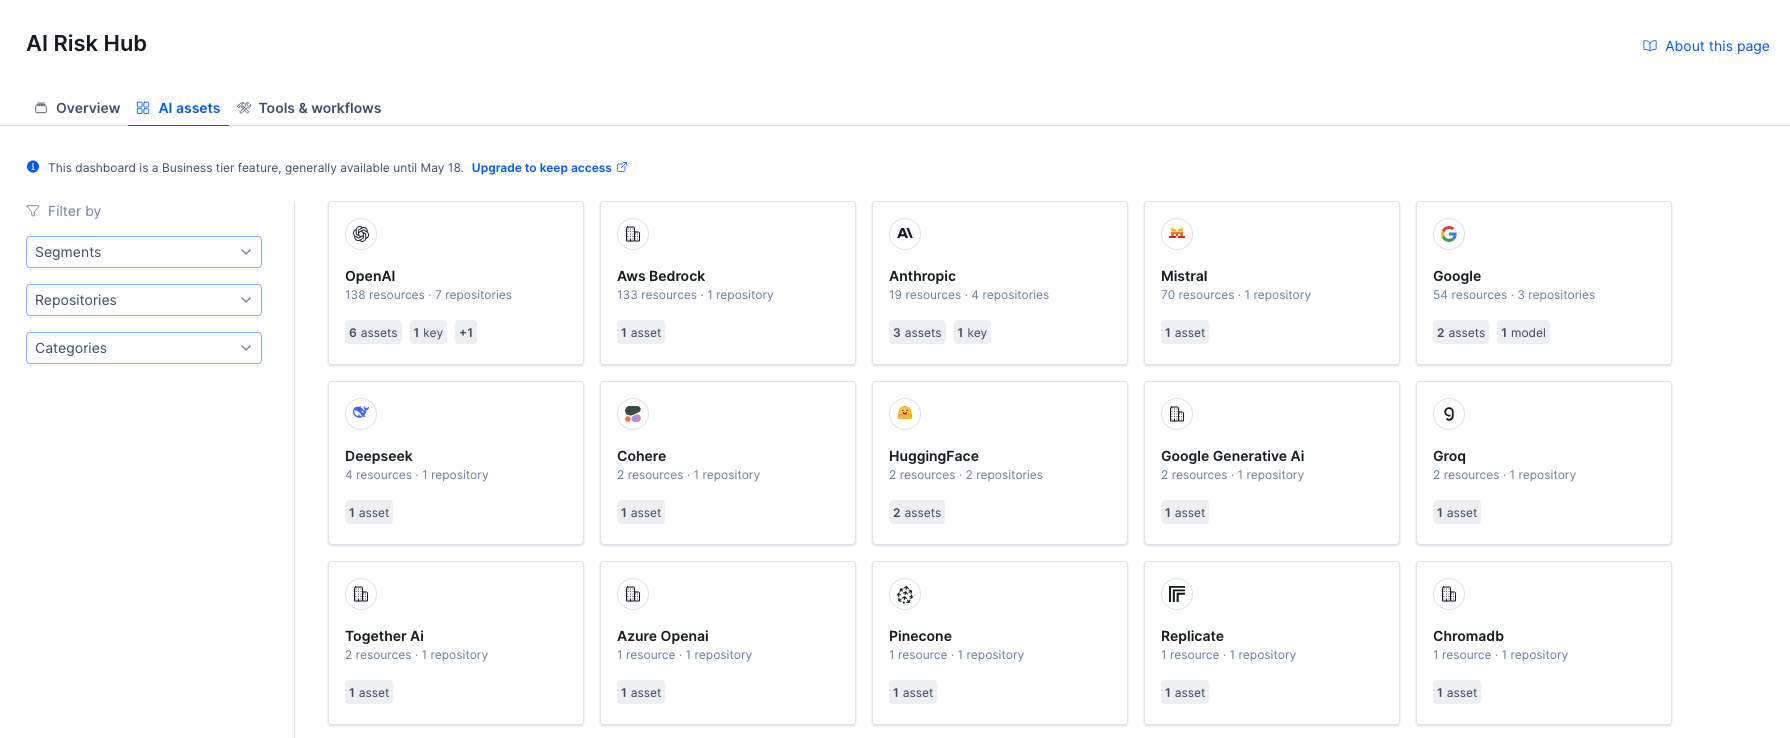This screenshot has width=1790, height=738.
Task: Click the Replicate logo icon
Action: tap(1177, 594)
